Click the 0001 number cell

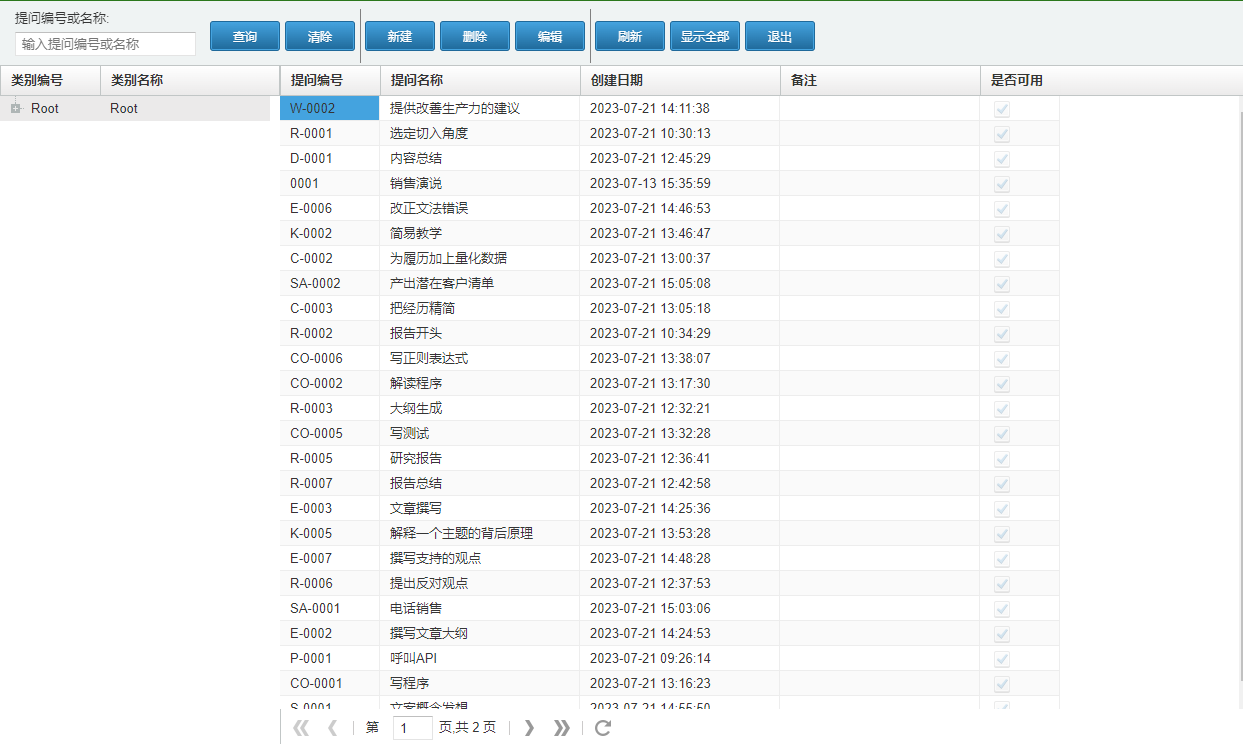pyautogui.click(x=330, y=183)
